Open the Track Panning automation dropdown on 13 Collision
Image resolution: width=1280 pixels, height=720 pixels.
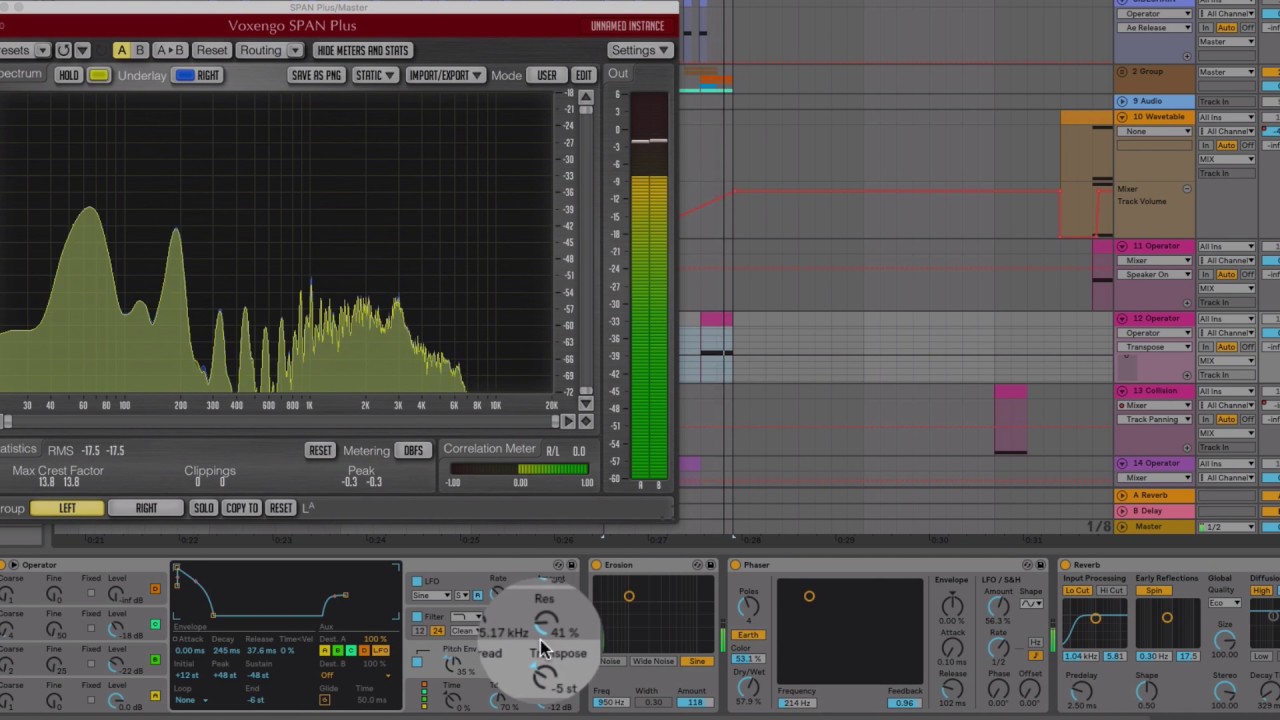[1156, 420]
